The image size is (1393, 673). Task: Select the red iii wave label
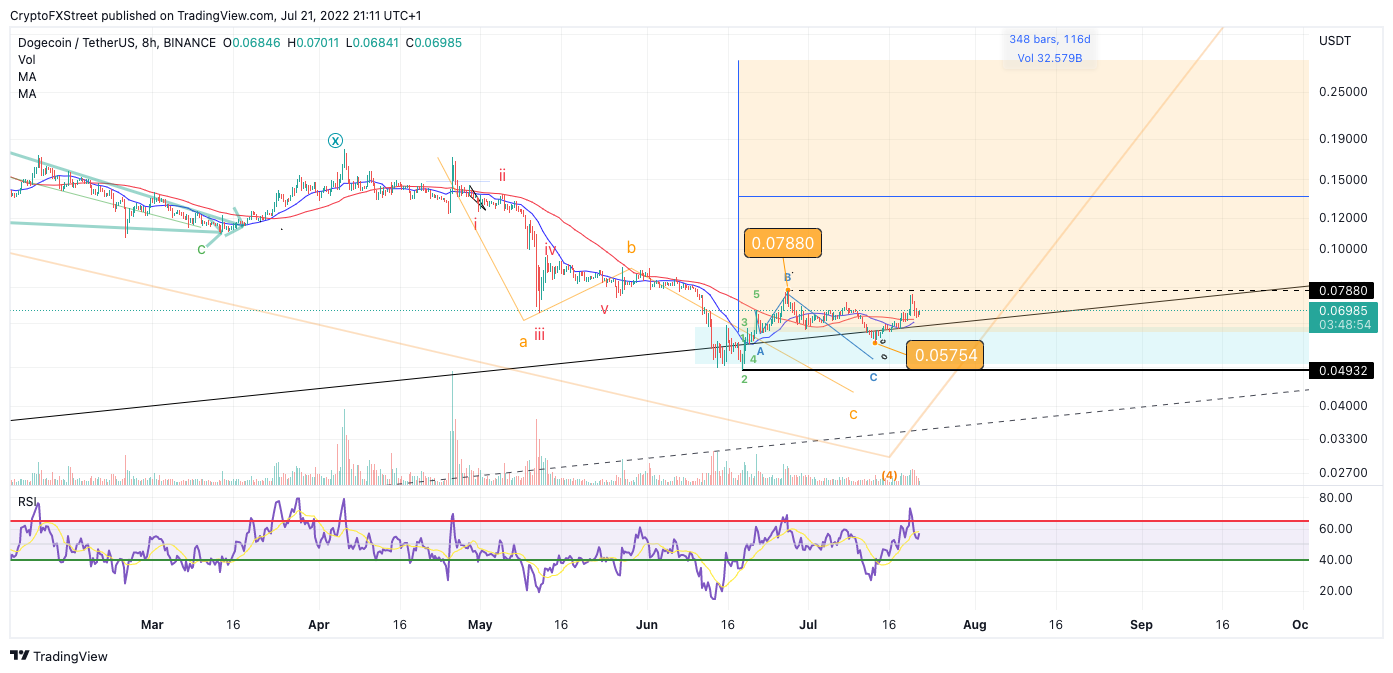[539, 335]
